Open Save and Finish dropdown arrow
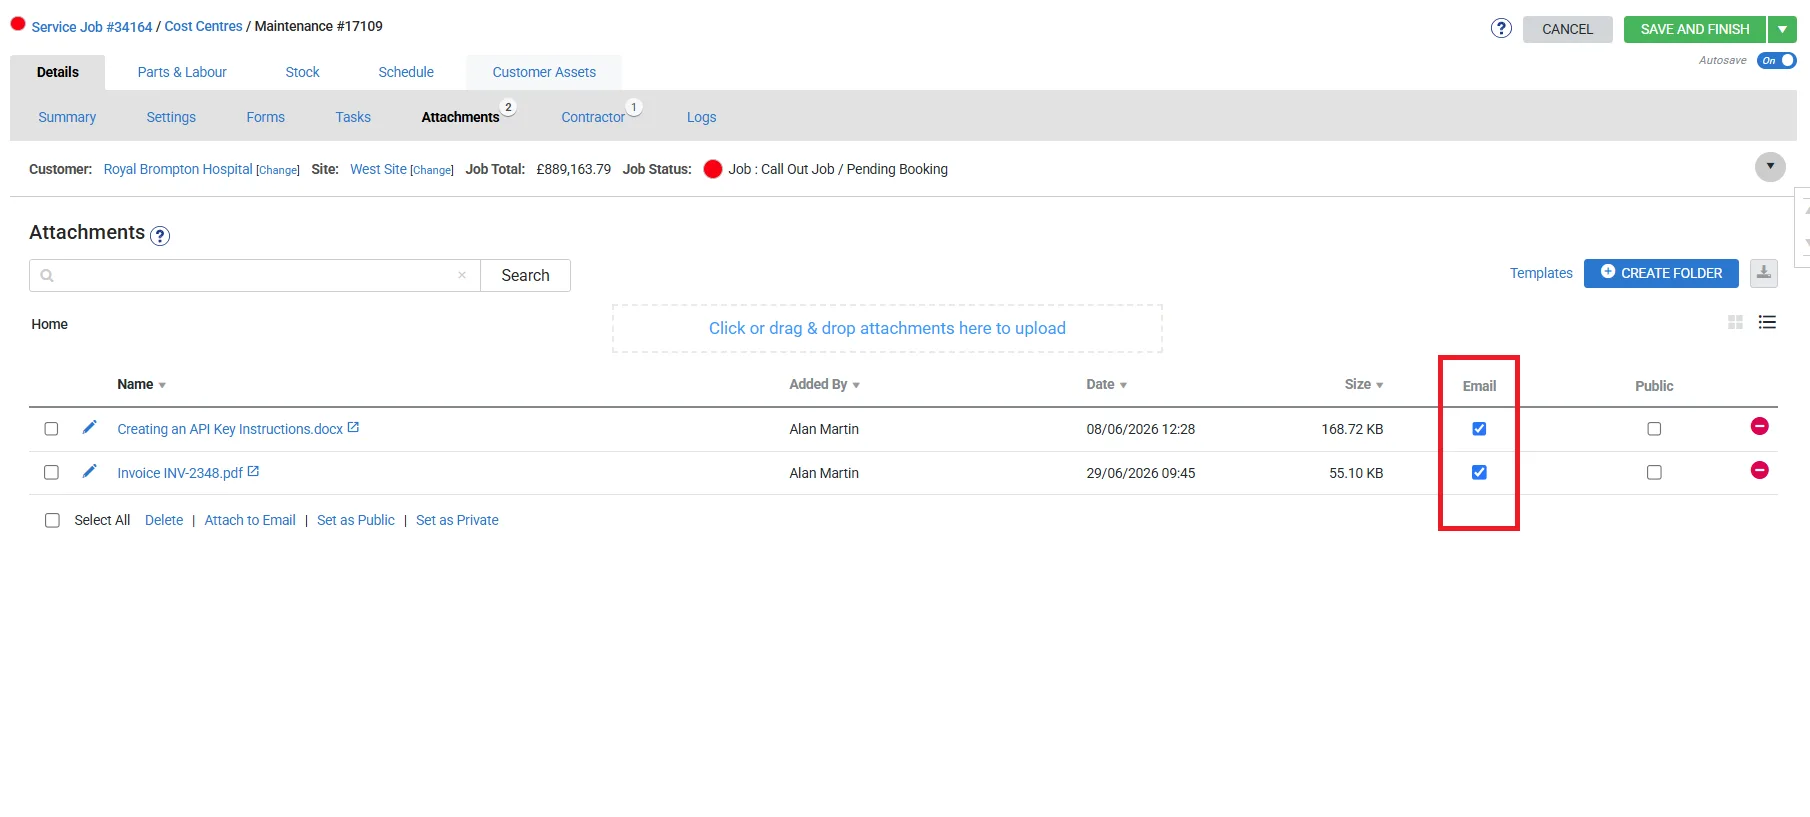Image resolution: width=1810 pixels, height=817 pixels. click(1782, 29)
